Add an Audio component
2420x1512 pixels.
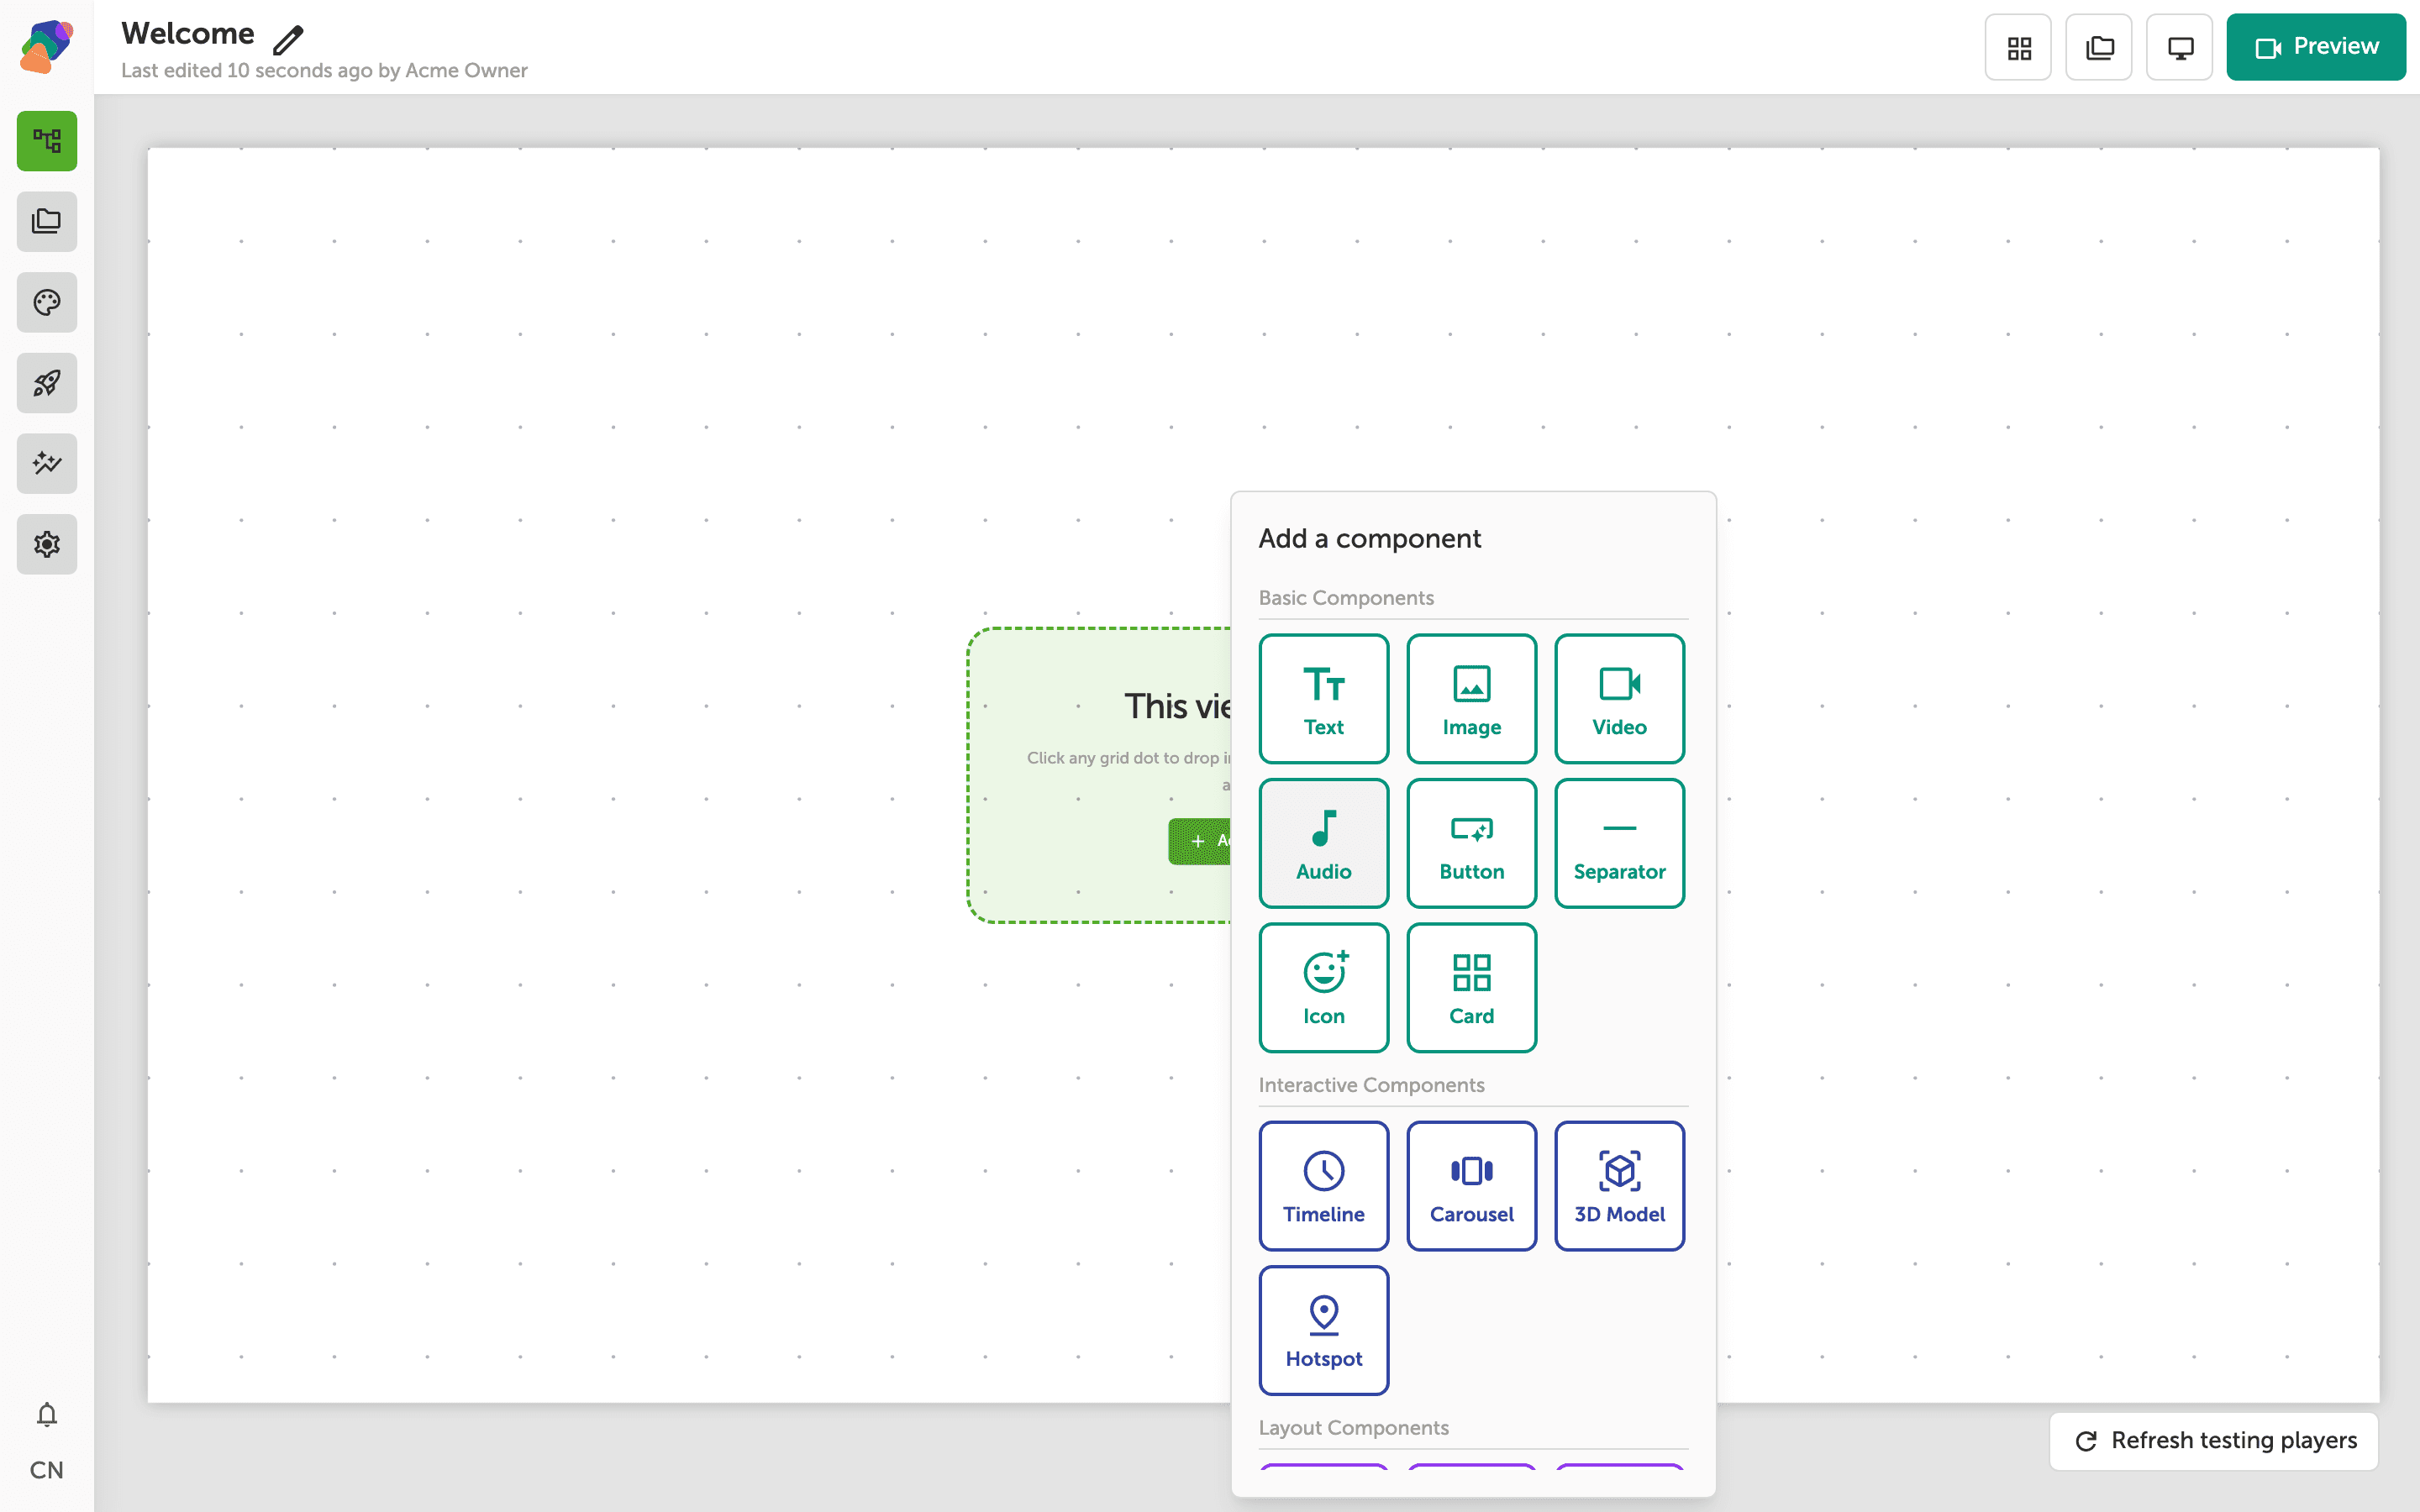click(x=1323, y=843)
